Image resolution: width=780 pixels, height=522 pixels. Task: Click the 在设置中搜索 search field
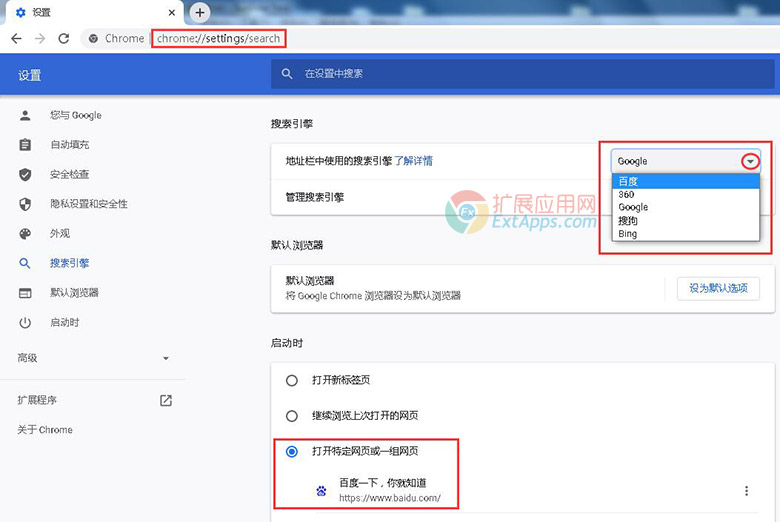(522, 74)
